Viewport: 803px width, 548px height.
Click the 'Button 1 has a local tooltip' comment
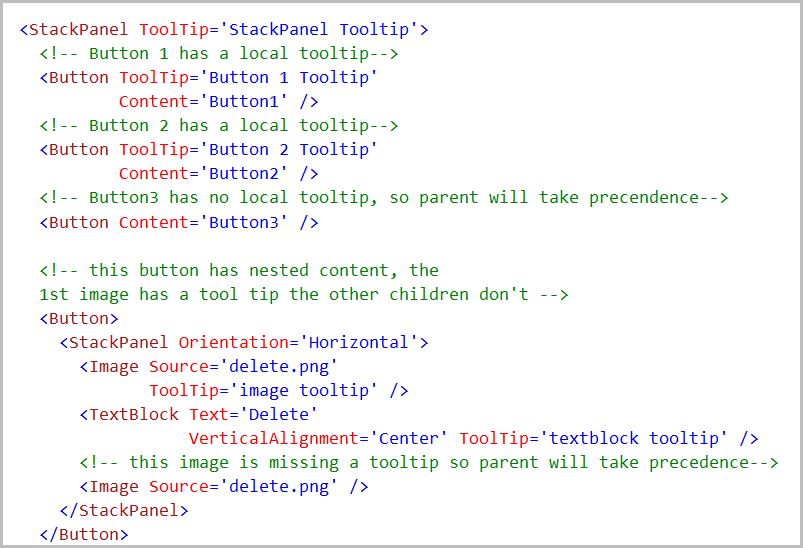[x=219, y=53]
